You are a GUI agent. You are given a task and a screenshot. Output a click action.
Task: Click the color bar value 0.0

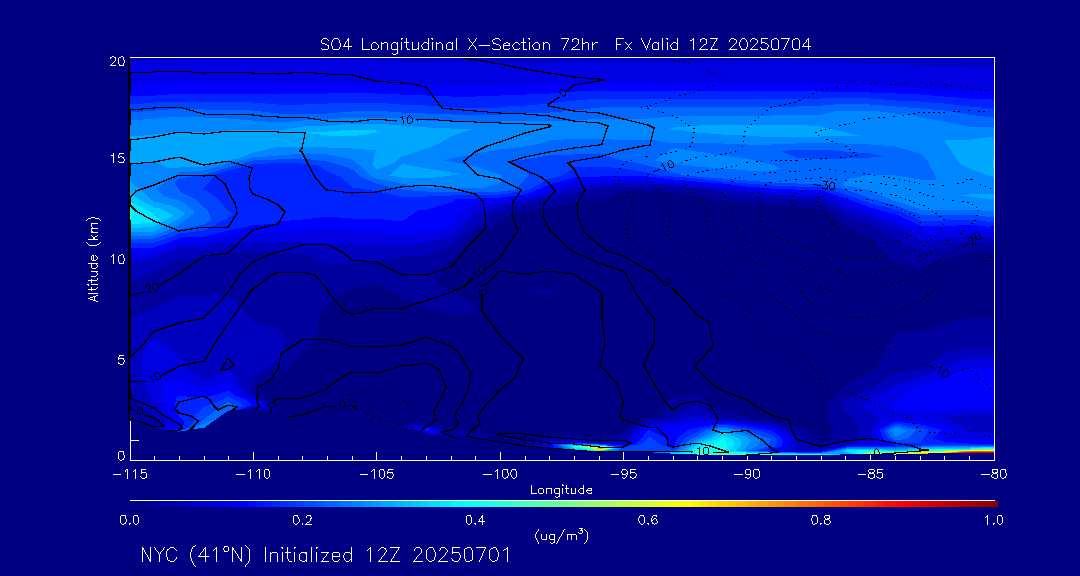pos(130,520)
